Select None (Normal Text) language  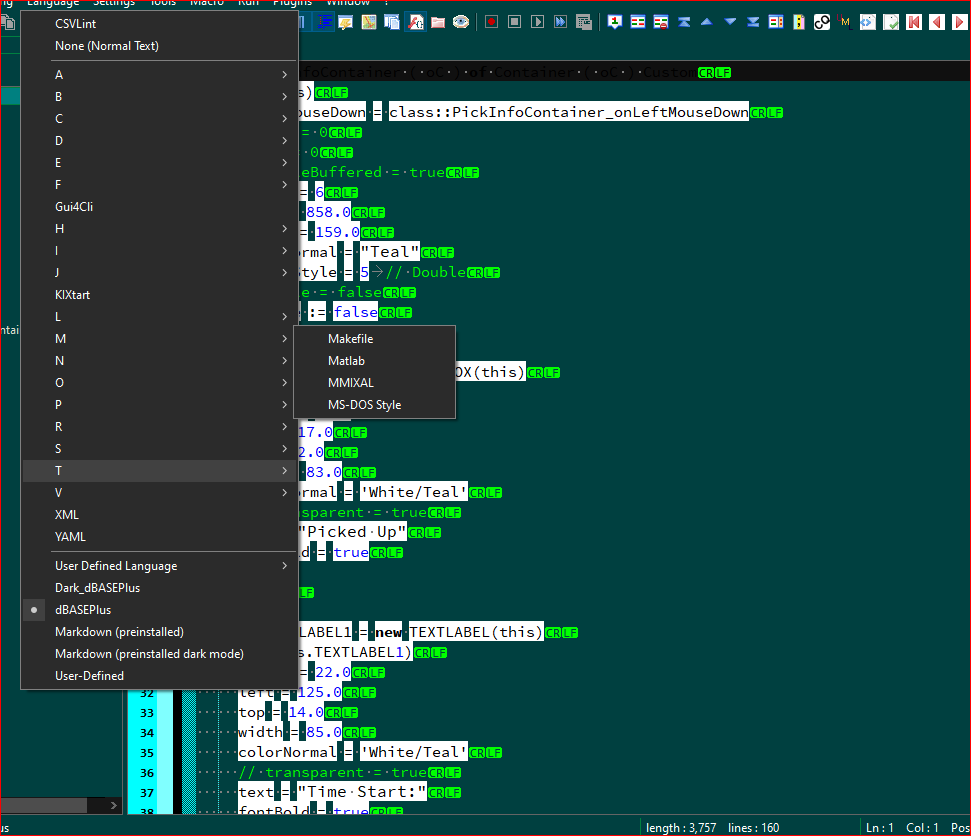pyautogui.click(x=160, y=46)
